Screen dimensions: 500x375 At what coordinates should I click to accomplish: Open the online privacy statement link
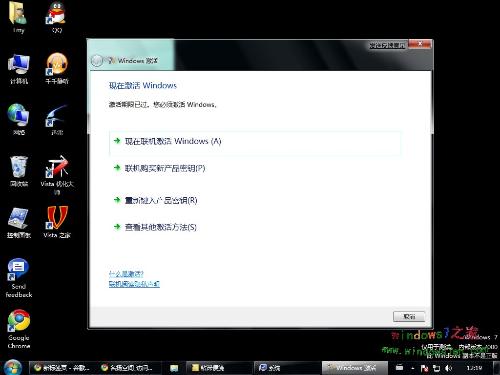pyautogui.click(x=134, y=284)
